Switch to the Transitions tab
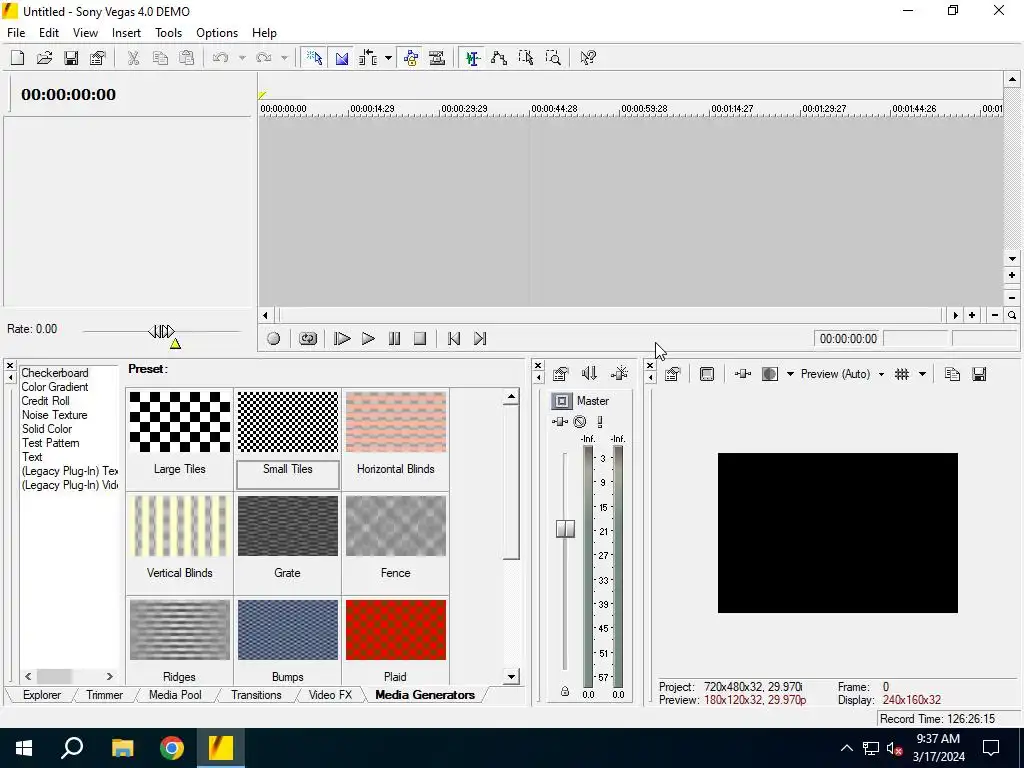Viewport: 1024px width, 768px height. [x=256, y=695]
